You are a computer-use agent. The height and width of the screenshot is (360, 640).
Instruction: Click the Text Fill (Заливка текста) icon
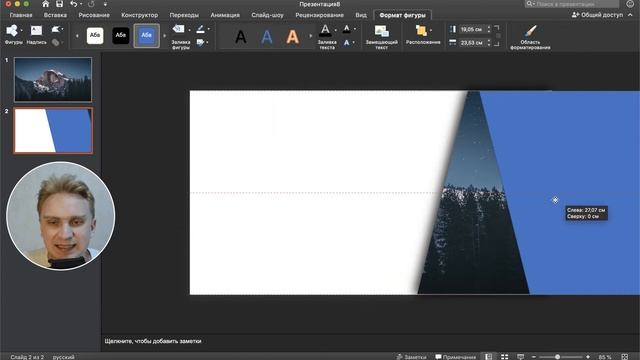(x=325, y=30)
